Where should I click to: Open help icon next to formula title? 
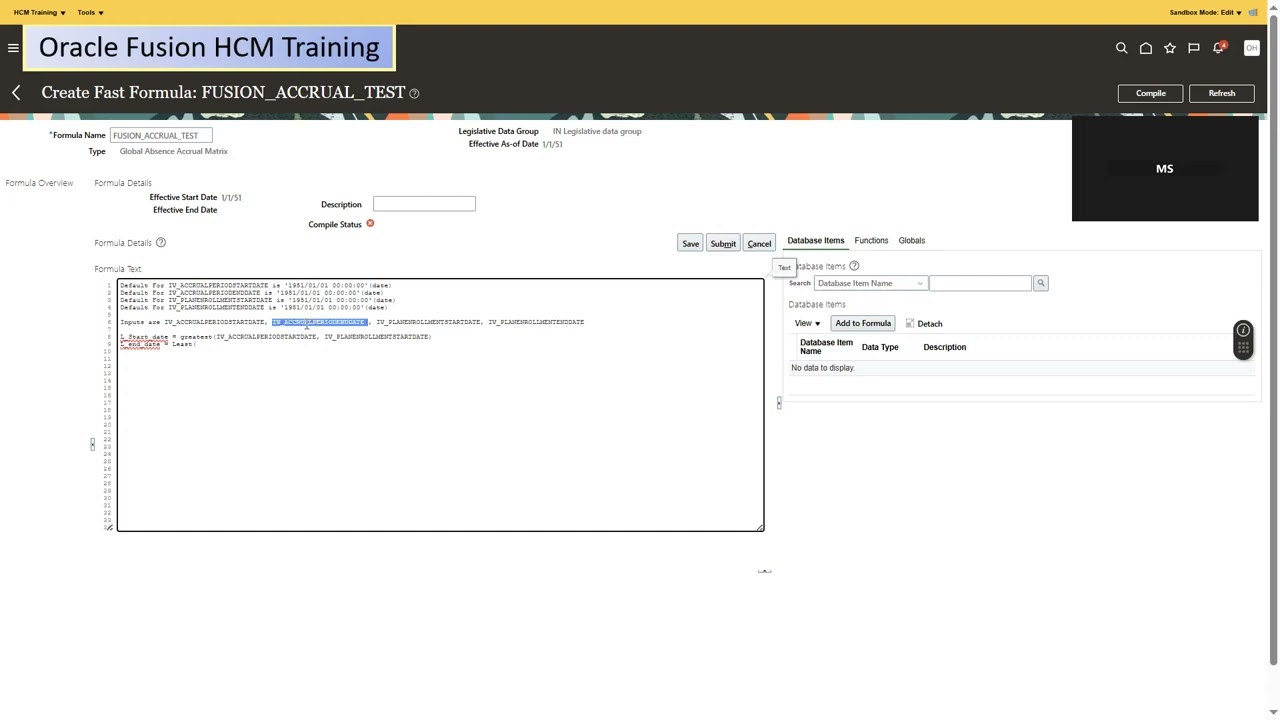coord(414,93)
